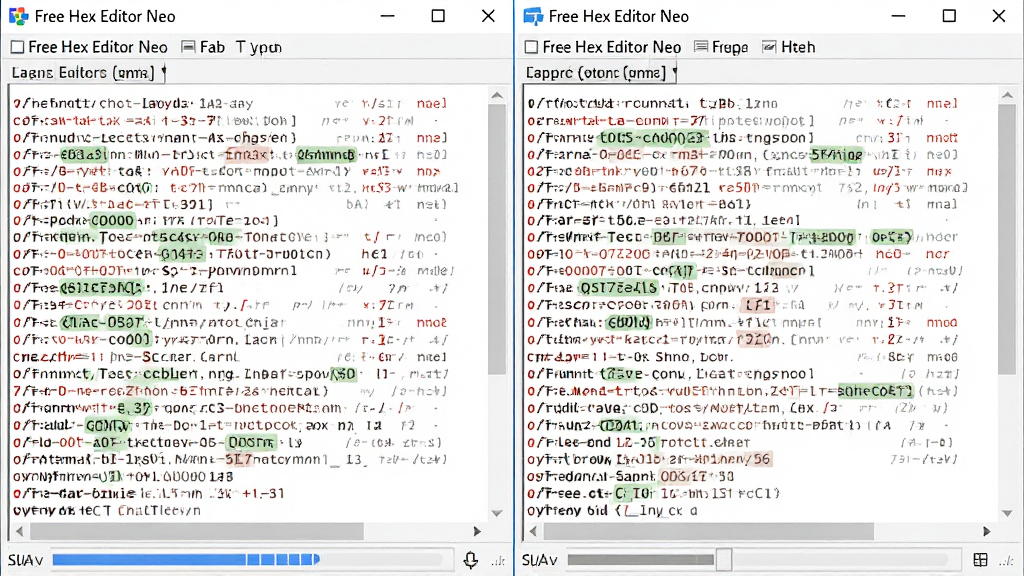1024x576 pixels.
Task: Maximize the left Free Hex Editor Neo window
Action: [438, 16]
